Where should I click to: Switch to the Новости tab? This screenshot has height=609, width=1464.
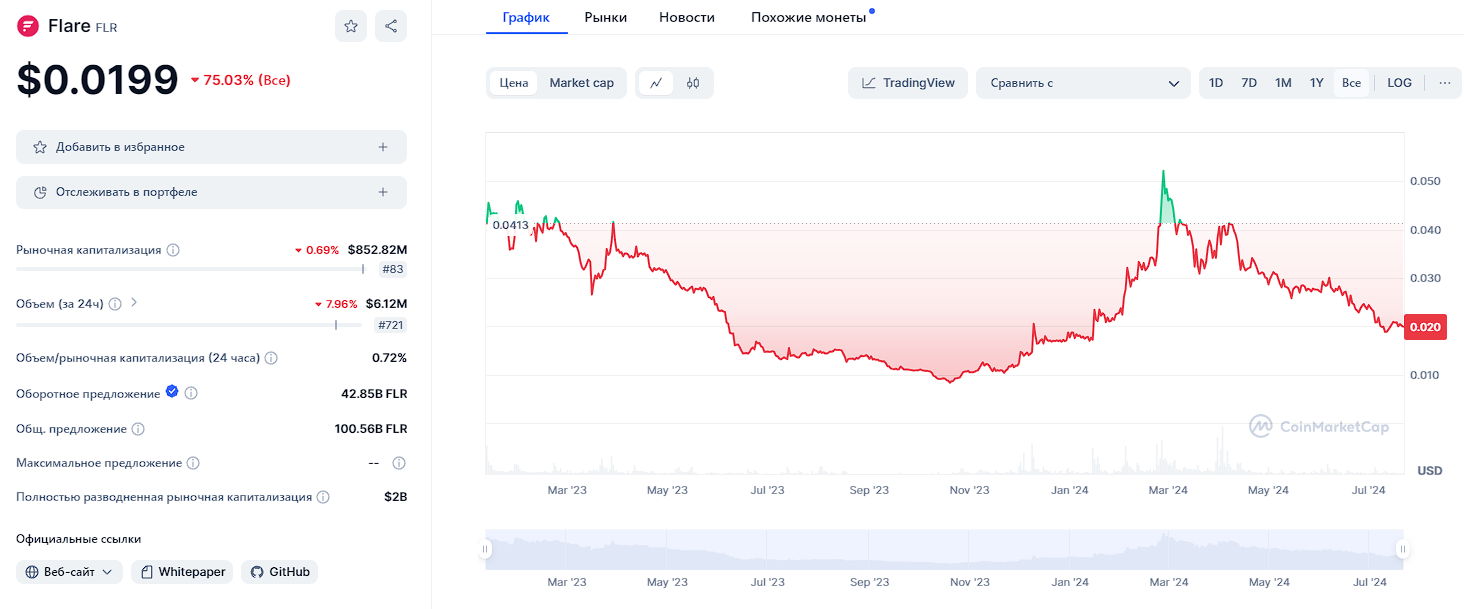coord(687,17)
